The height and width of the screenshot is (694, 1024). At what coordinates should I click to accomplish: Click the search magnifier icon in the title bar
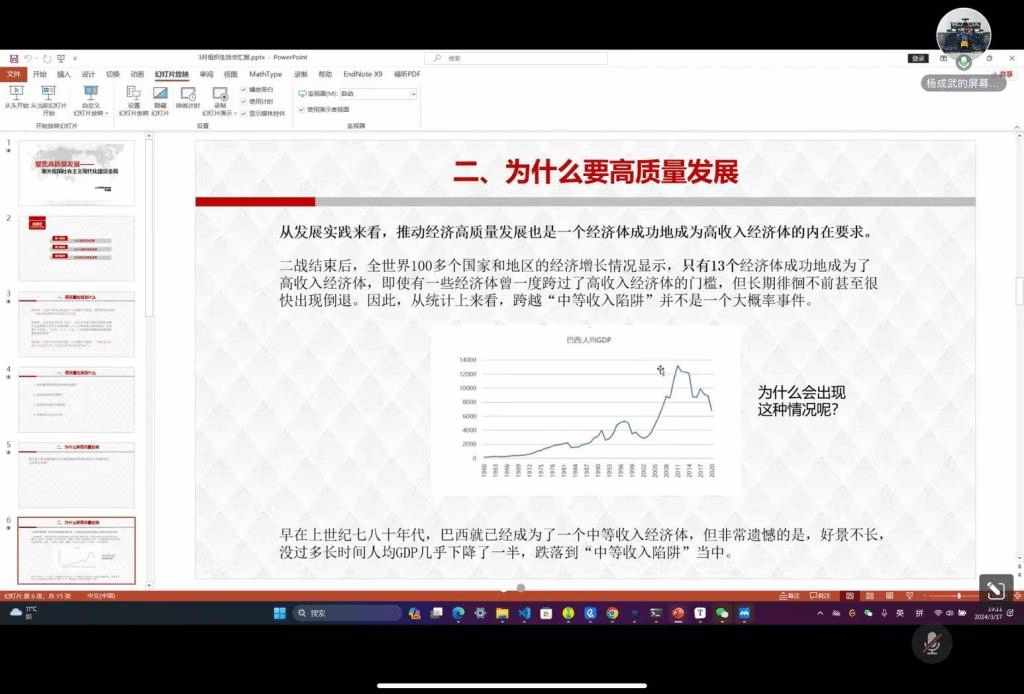[x=437, y=58]
